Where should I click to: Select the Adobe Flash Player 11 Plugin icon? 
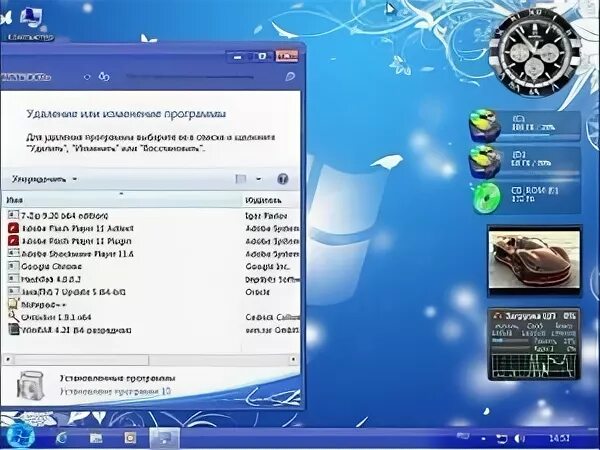[13, 241]
